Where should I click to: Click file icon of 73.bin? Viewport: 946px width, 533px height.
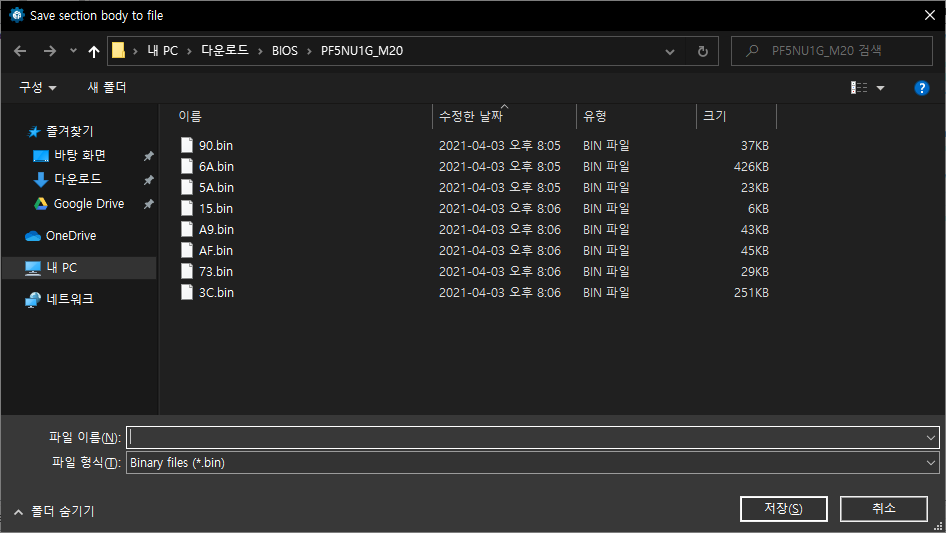[187, 271]
